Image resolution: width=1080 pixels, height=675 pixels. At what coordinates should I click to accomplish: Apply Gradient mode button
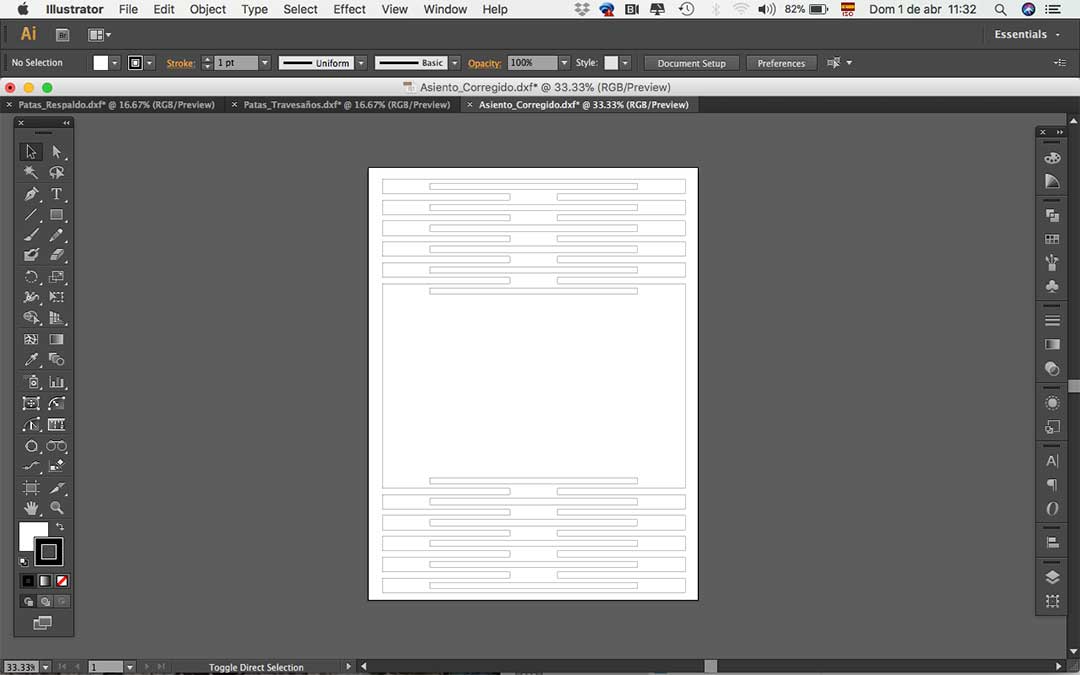(x=45, y=581)
